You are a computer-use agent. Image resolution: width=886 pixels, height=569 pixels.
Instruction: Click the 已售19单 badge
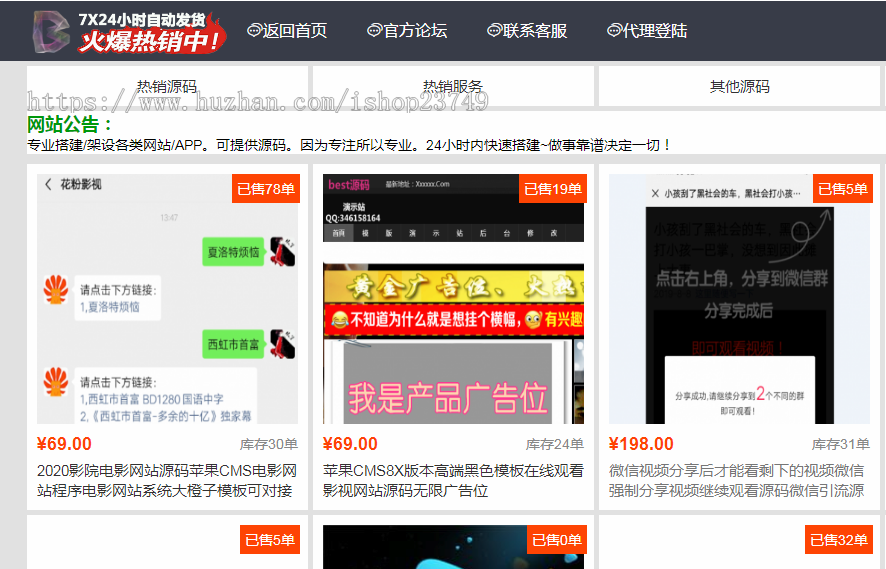click(x=553, y=189)
